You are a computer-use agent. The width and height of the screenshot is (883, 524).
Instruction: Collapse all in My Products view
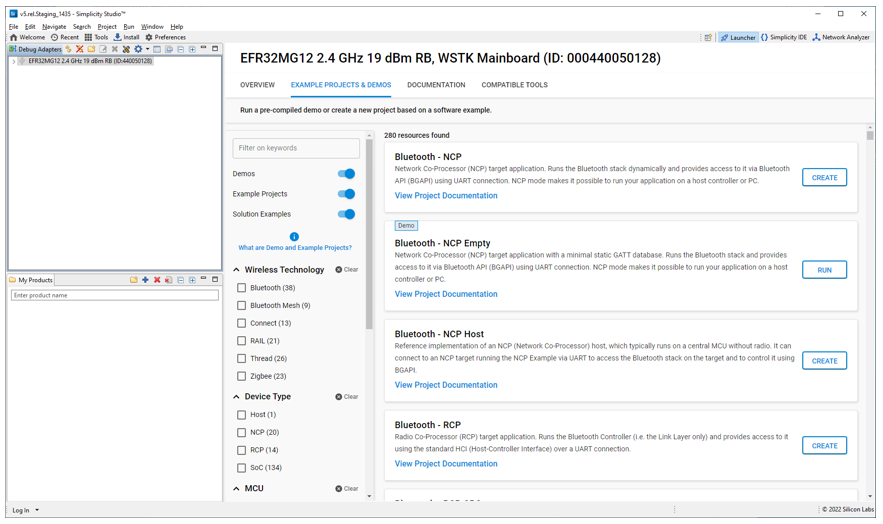180,280
